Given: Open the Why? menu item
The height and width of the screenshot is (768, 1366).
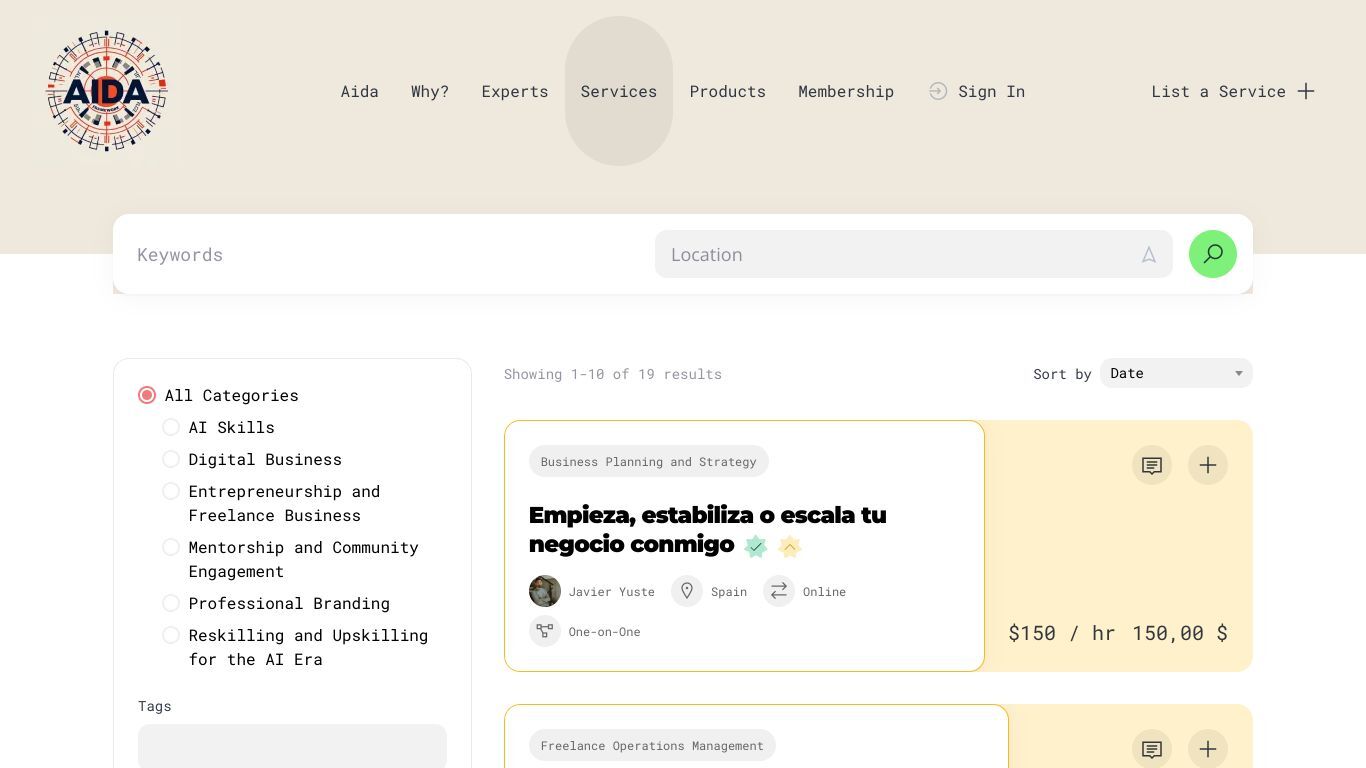Looking at the screenshot, I should [430, 91].
